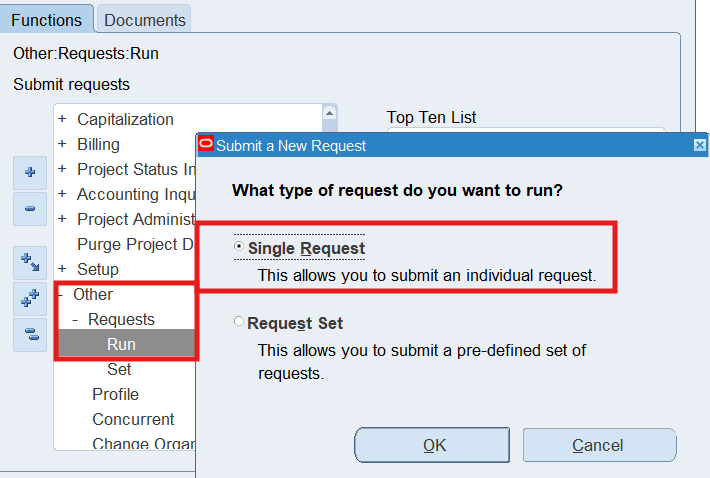Collapse the Requests tree node
The image size is (710, 478).
point(75,320)
